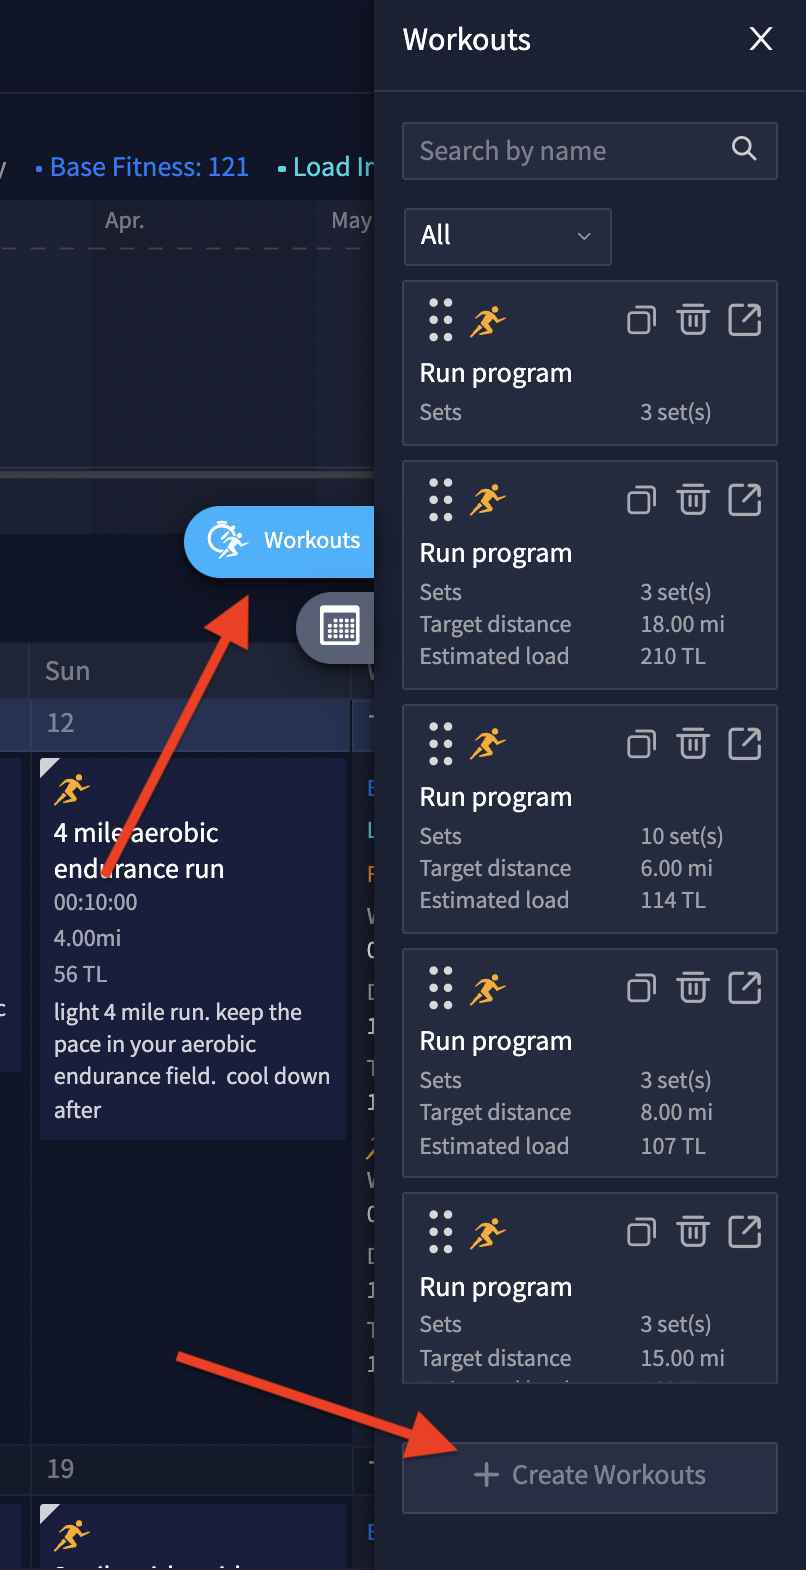
Task: Click the calendar icon button
Action: tap(339, 628)
